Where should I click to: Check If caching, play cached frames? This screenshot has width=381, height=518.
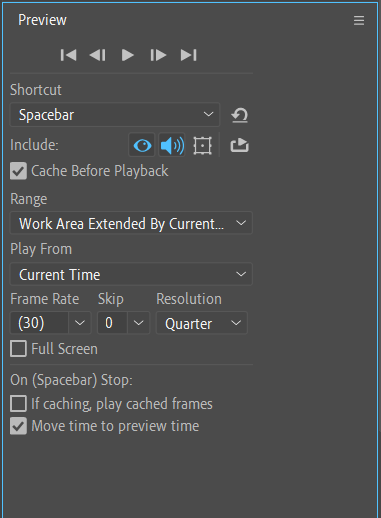(x=18, y=404)
